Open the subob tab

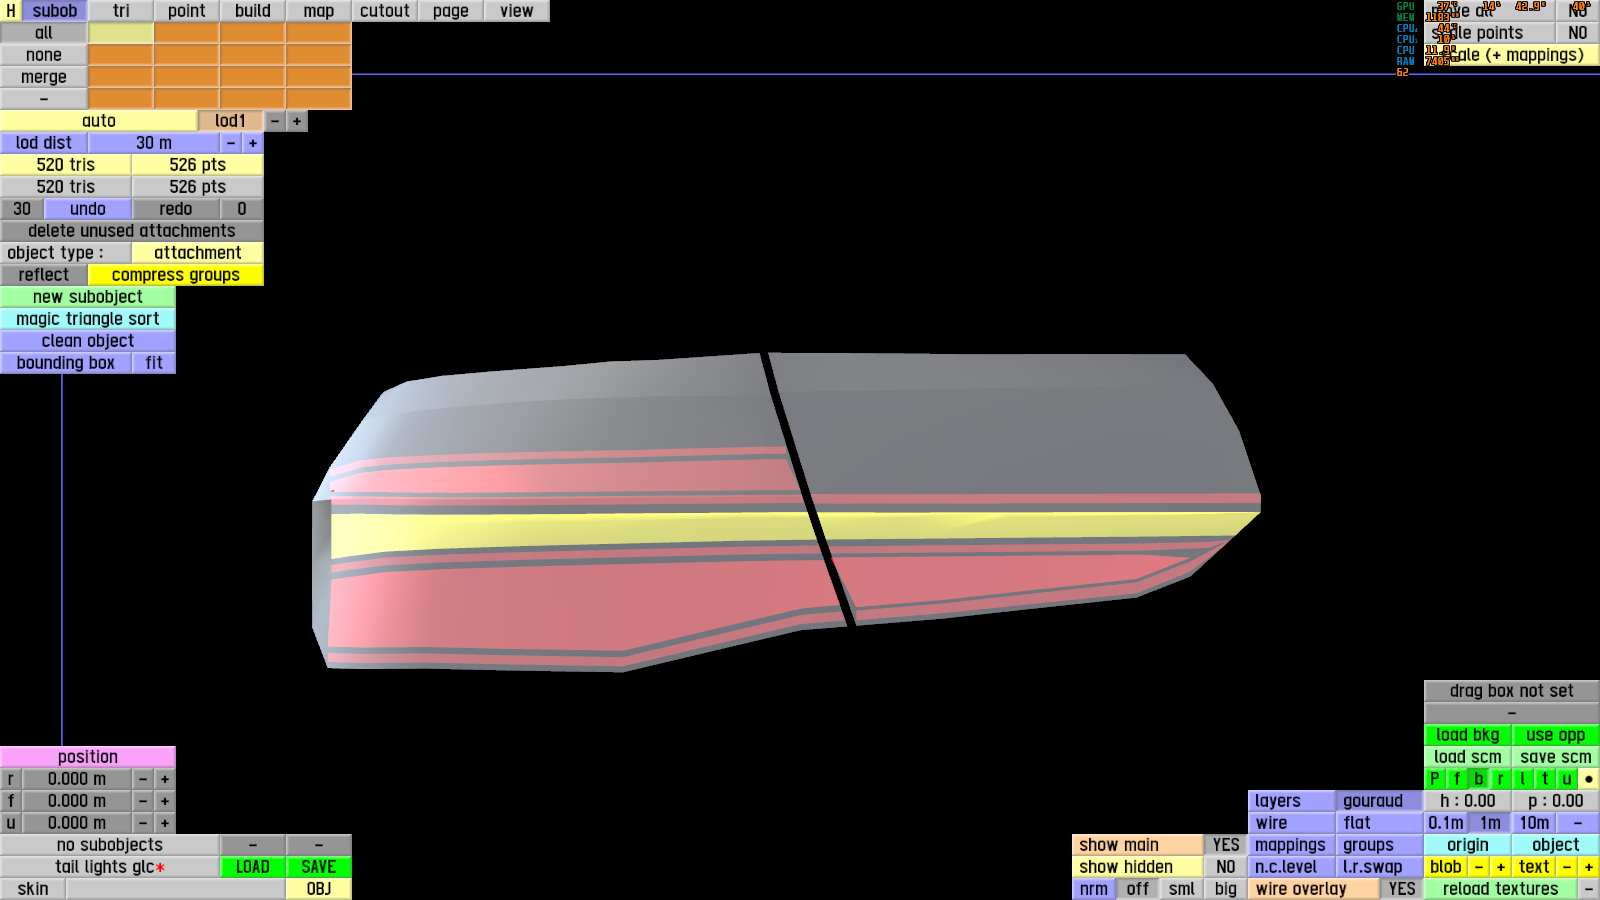tap(54, 11)
